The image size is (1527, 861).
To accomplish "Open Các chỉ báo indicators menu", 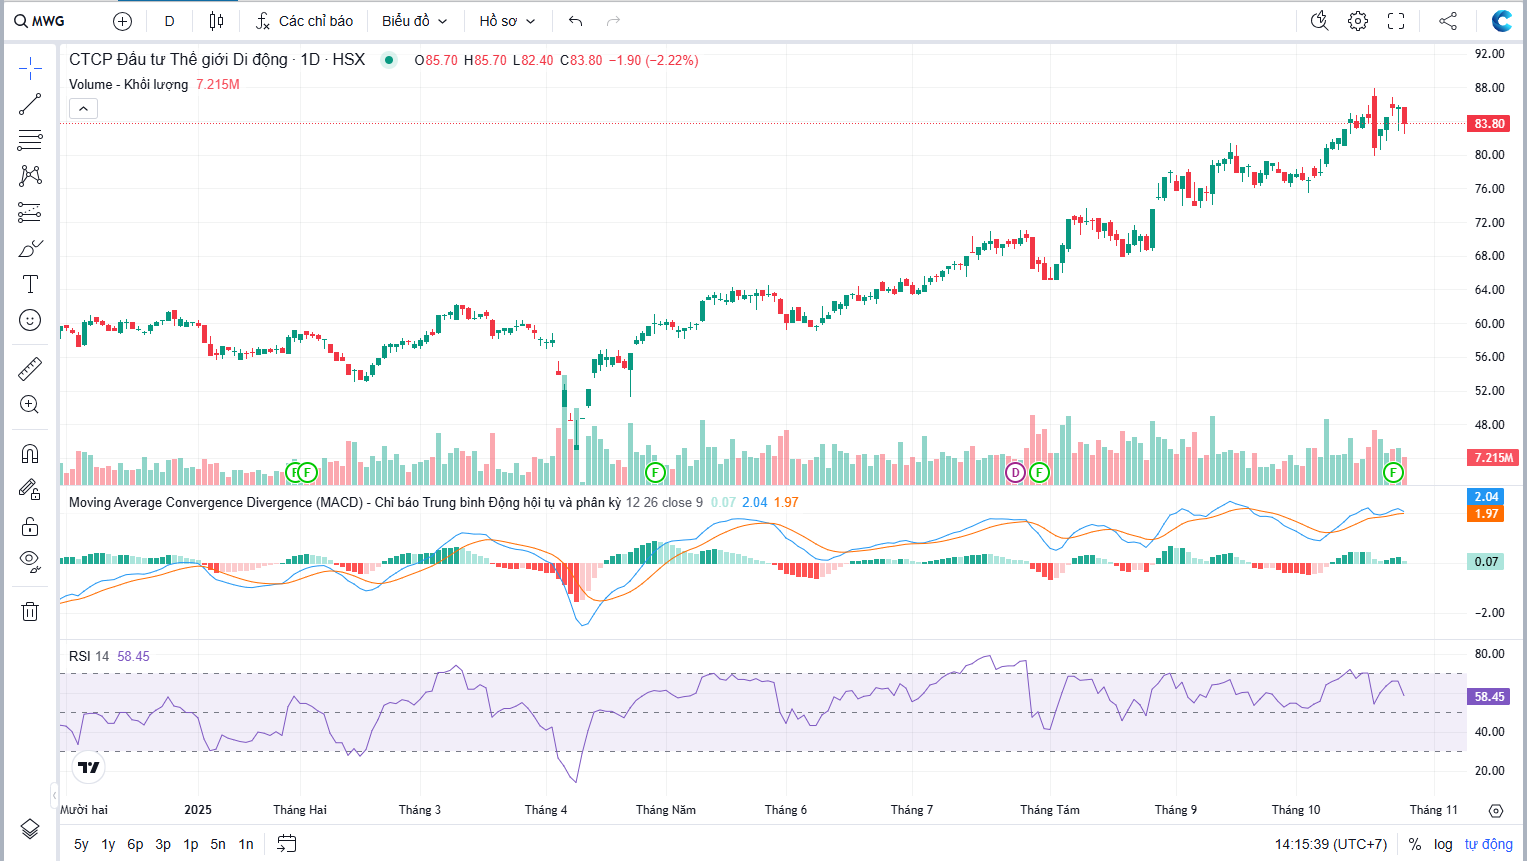I will click(305, 21).
